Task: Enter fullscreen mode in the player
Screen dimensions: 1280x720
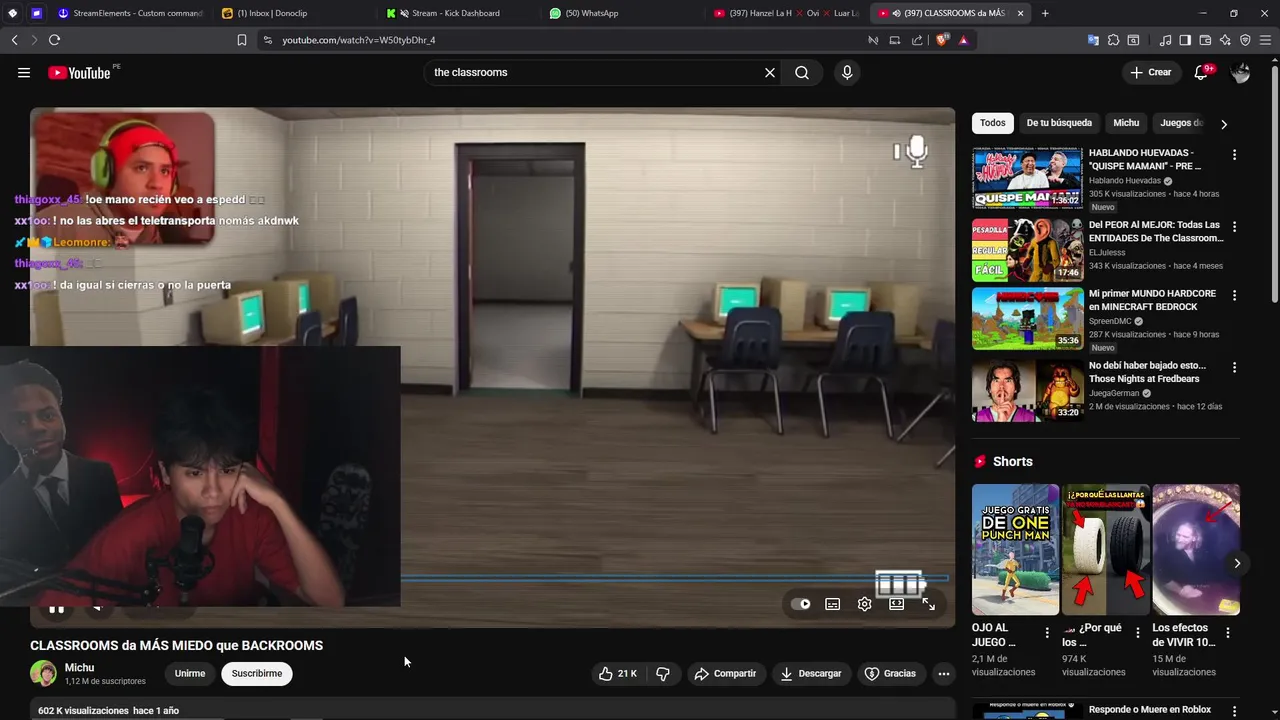Action: coord(928,604)
